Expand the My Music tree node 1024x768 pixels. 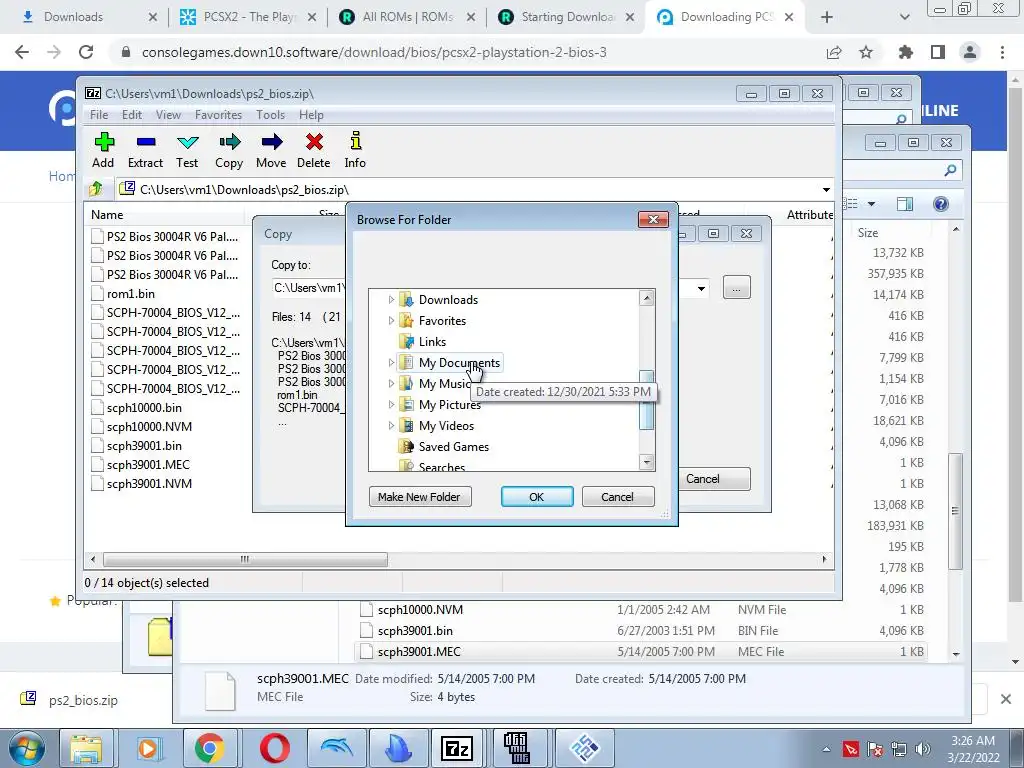pyautogui.click(x=391, y=383)
